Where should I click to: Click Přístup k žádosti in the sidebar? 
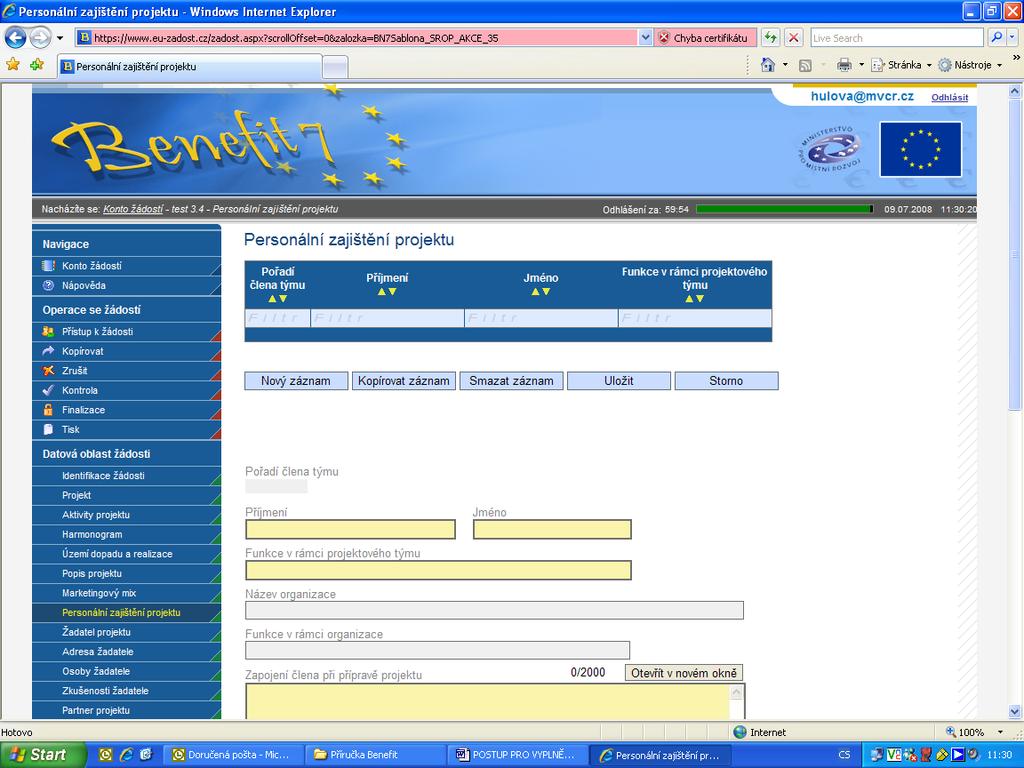point(126,331)
